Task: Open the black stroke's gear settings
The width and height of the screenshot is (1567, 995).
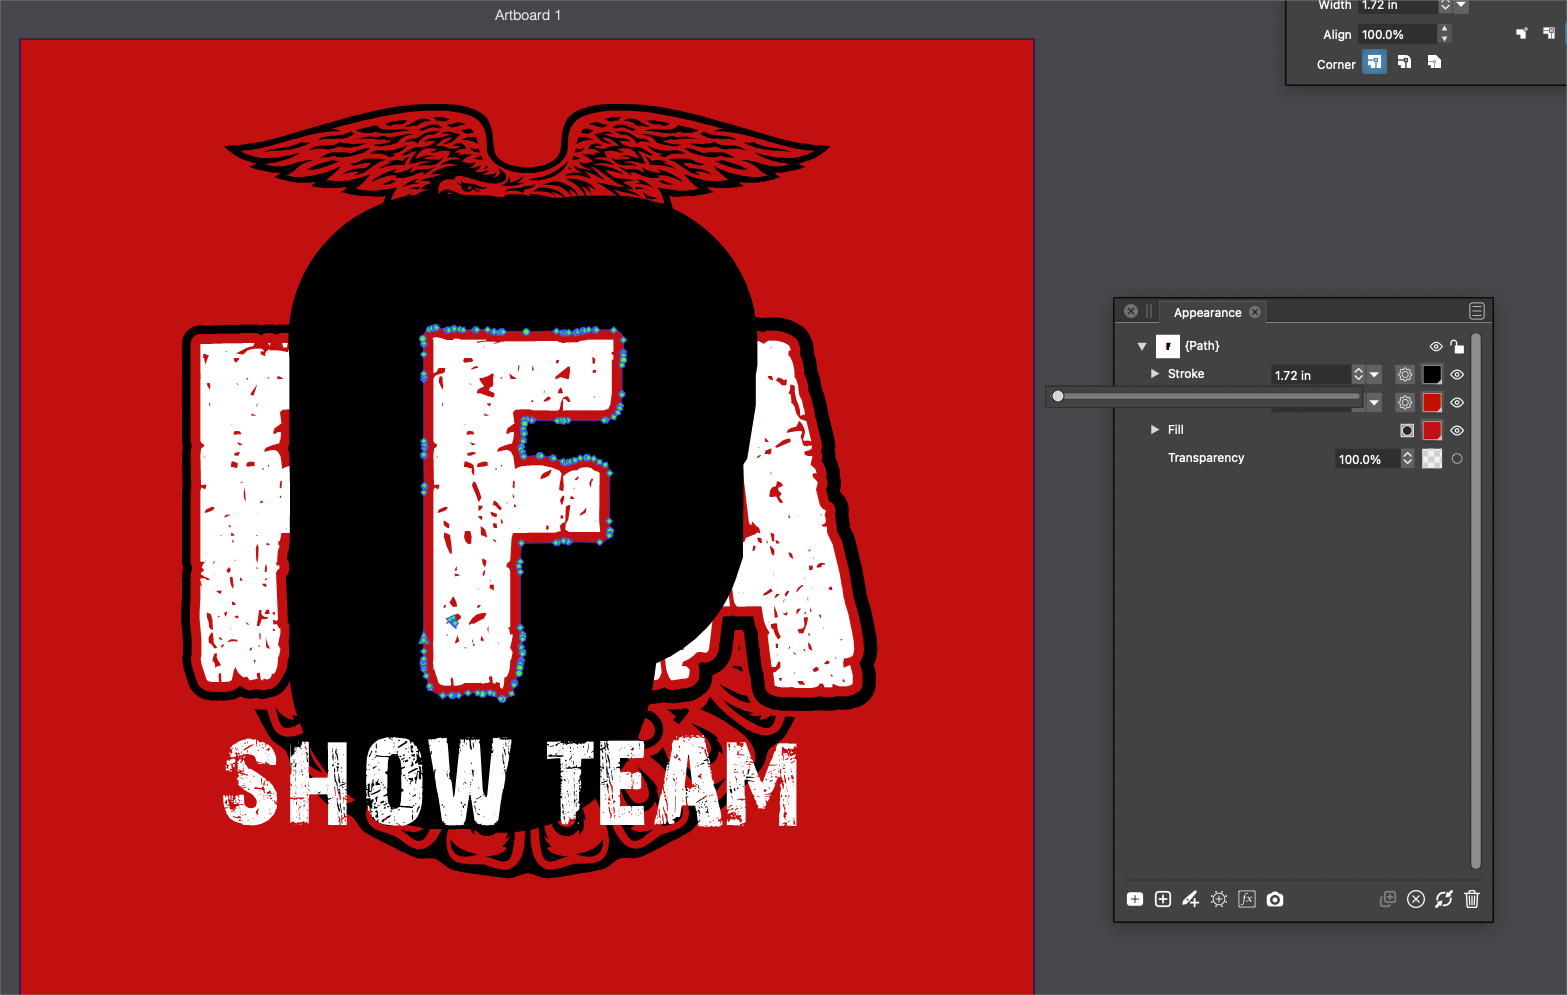Action: [x=1405, y=375]
